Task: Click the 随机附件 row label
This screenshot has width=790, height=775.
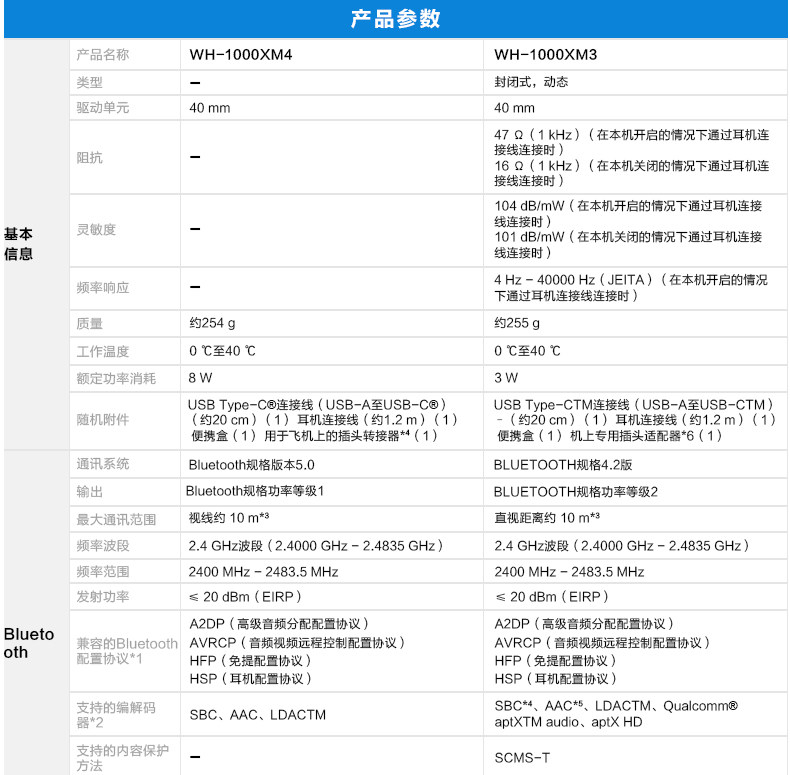Action: click(103, 420)
